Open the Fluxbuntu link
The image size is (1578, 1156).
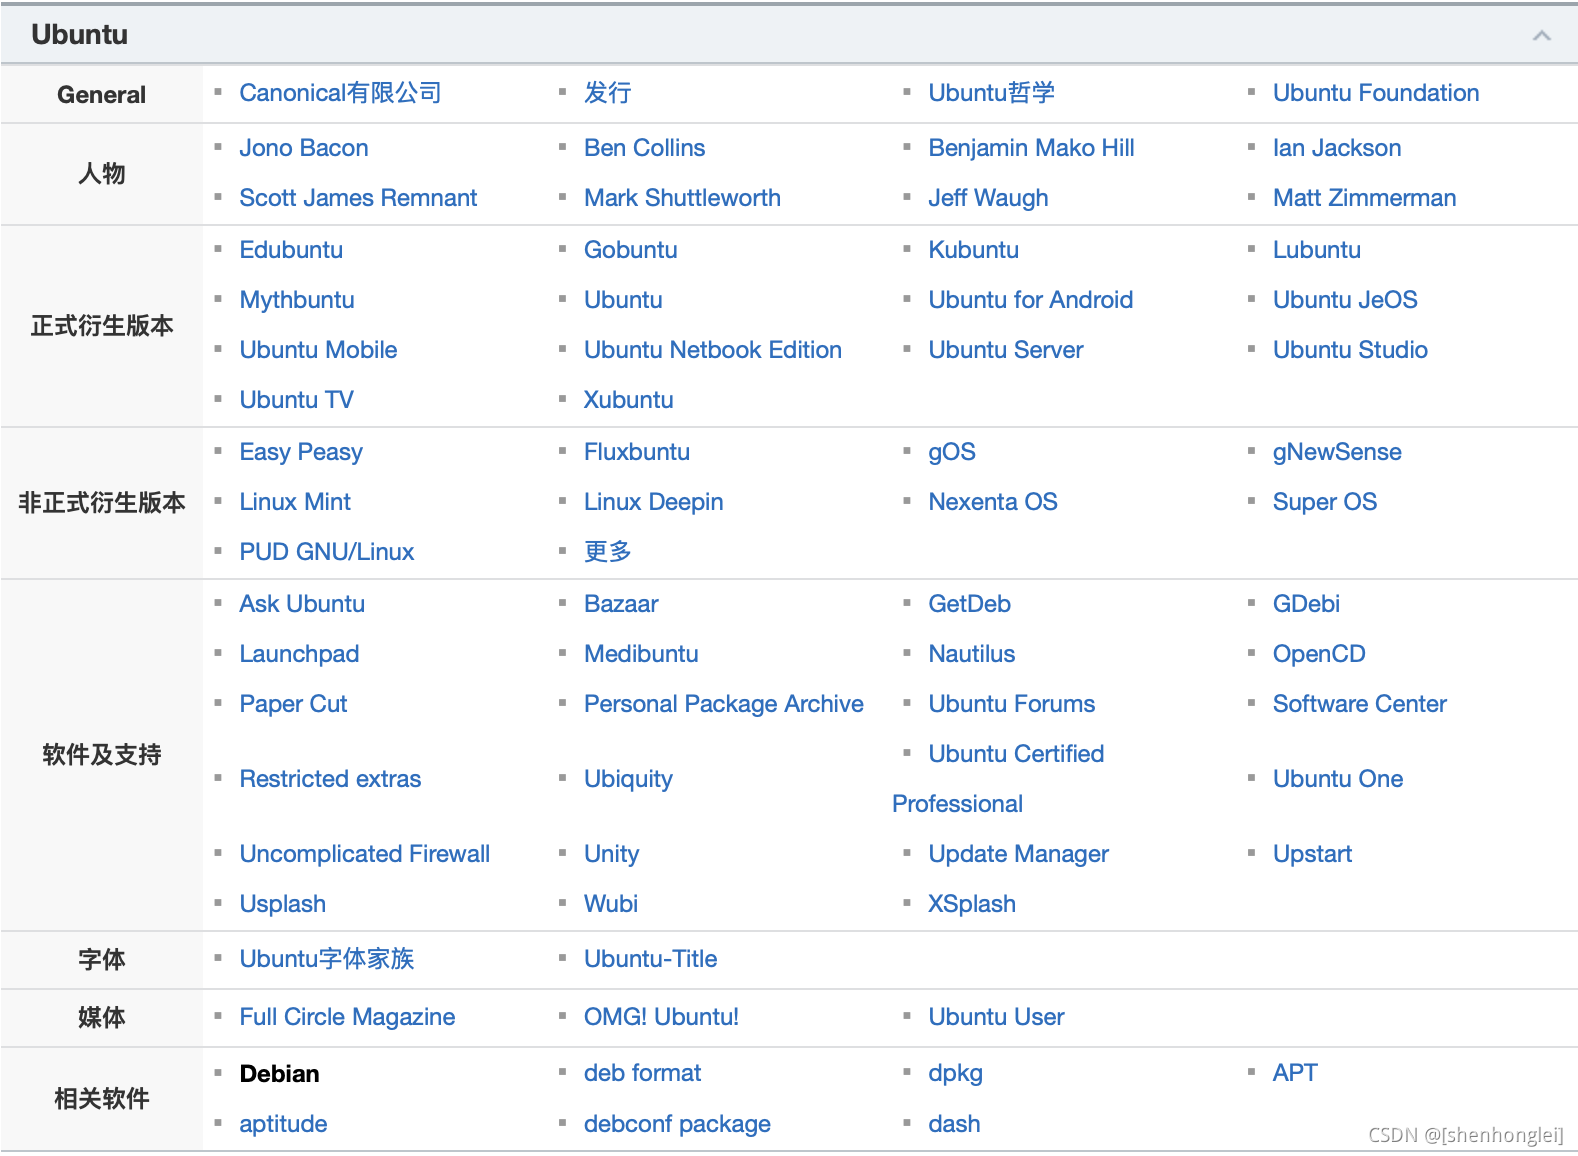tap(637, 452)
